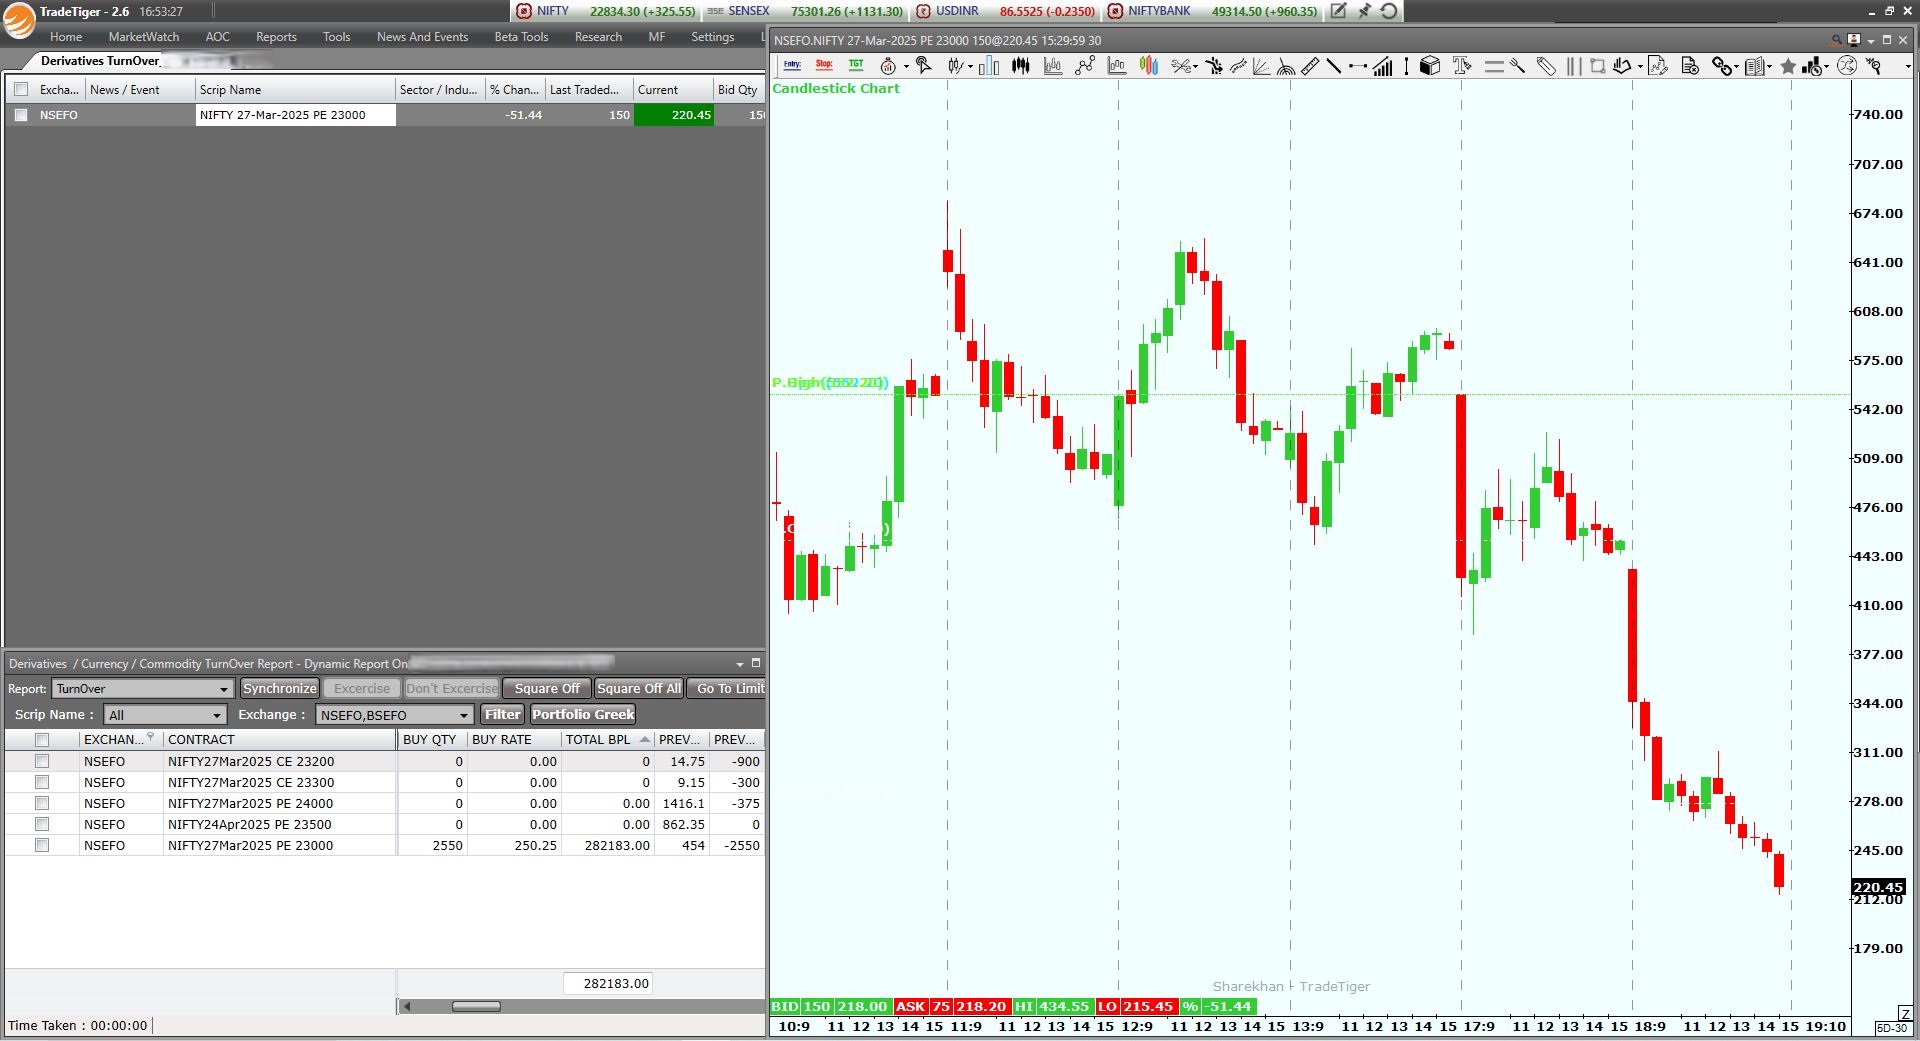Image resolution: width=1920 pixels, height=1041 pixels.
Task: Toggle select-all checkbox in TurnOver report header
Action: (x=42, y=740)
